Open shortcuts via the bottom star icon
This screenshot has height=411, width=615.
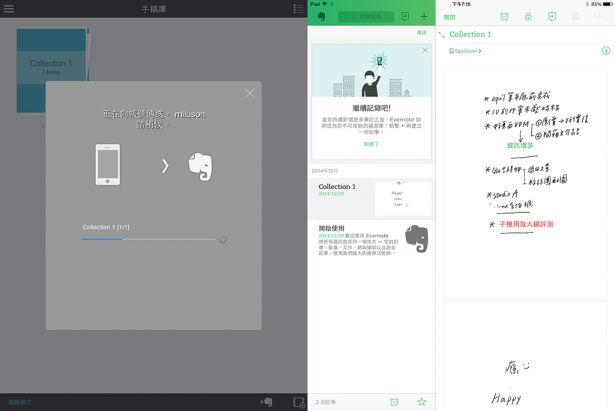tap(422, 402)
